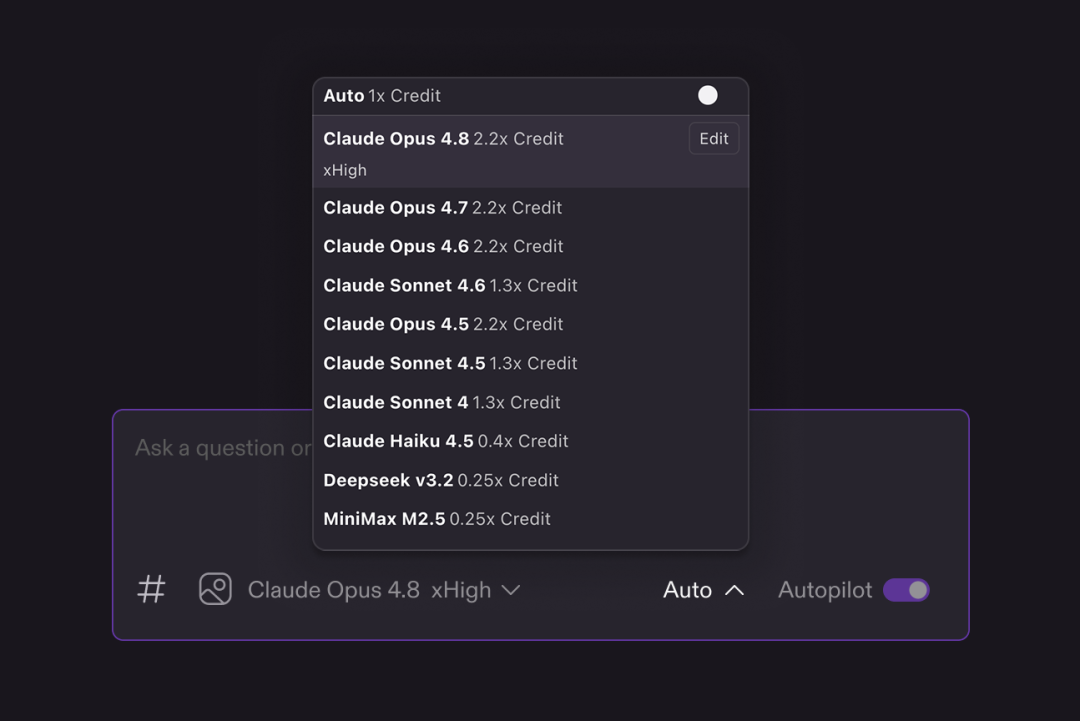The width and height of the screenshot is (1080, 721).
Task: Pick Claude Sonnet 4.6 model
Action: point(530,285)
